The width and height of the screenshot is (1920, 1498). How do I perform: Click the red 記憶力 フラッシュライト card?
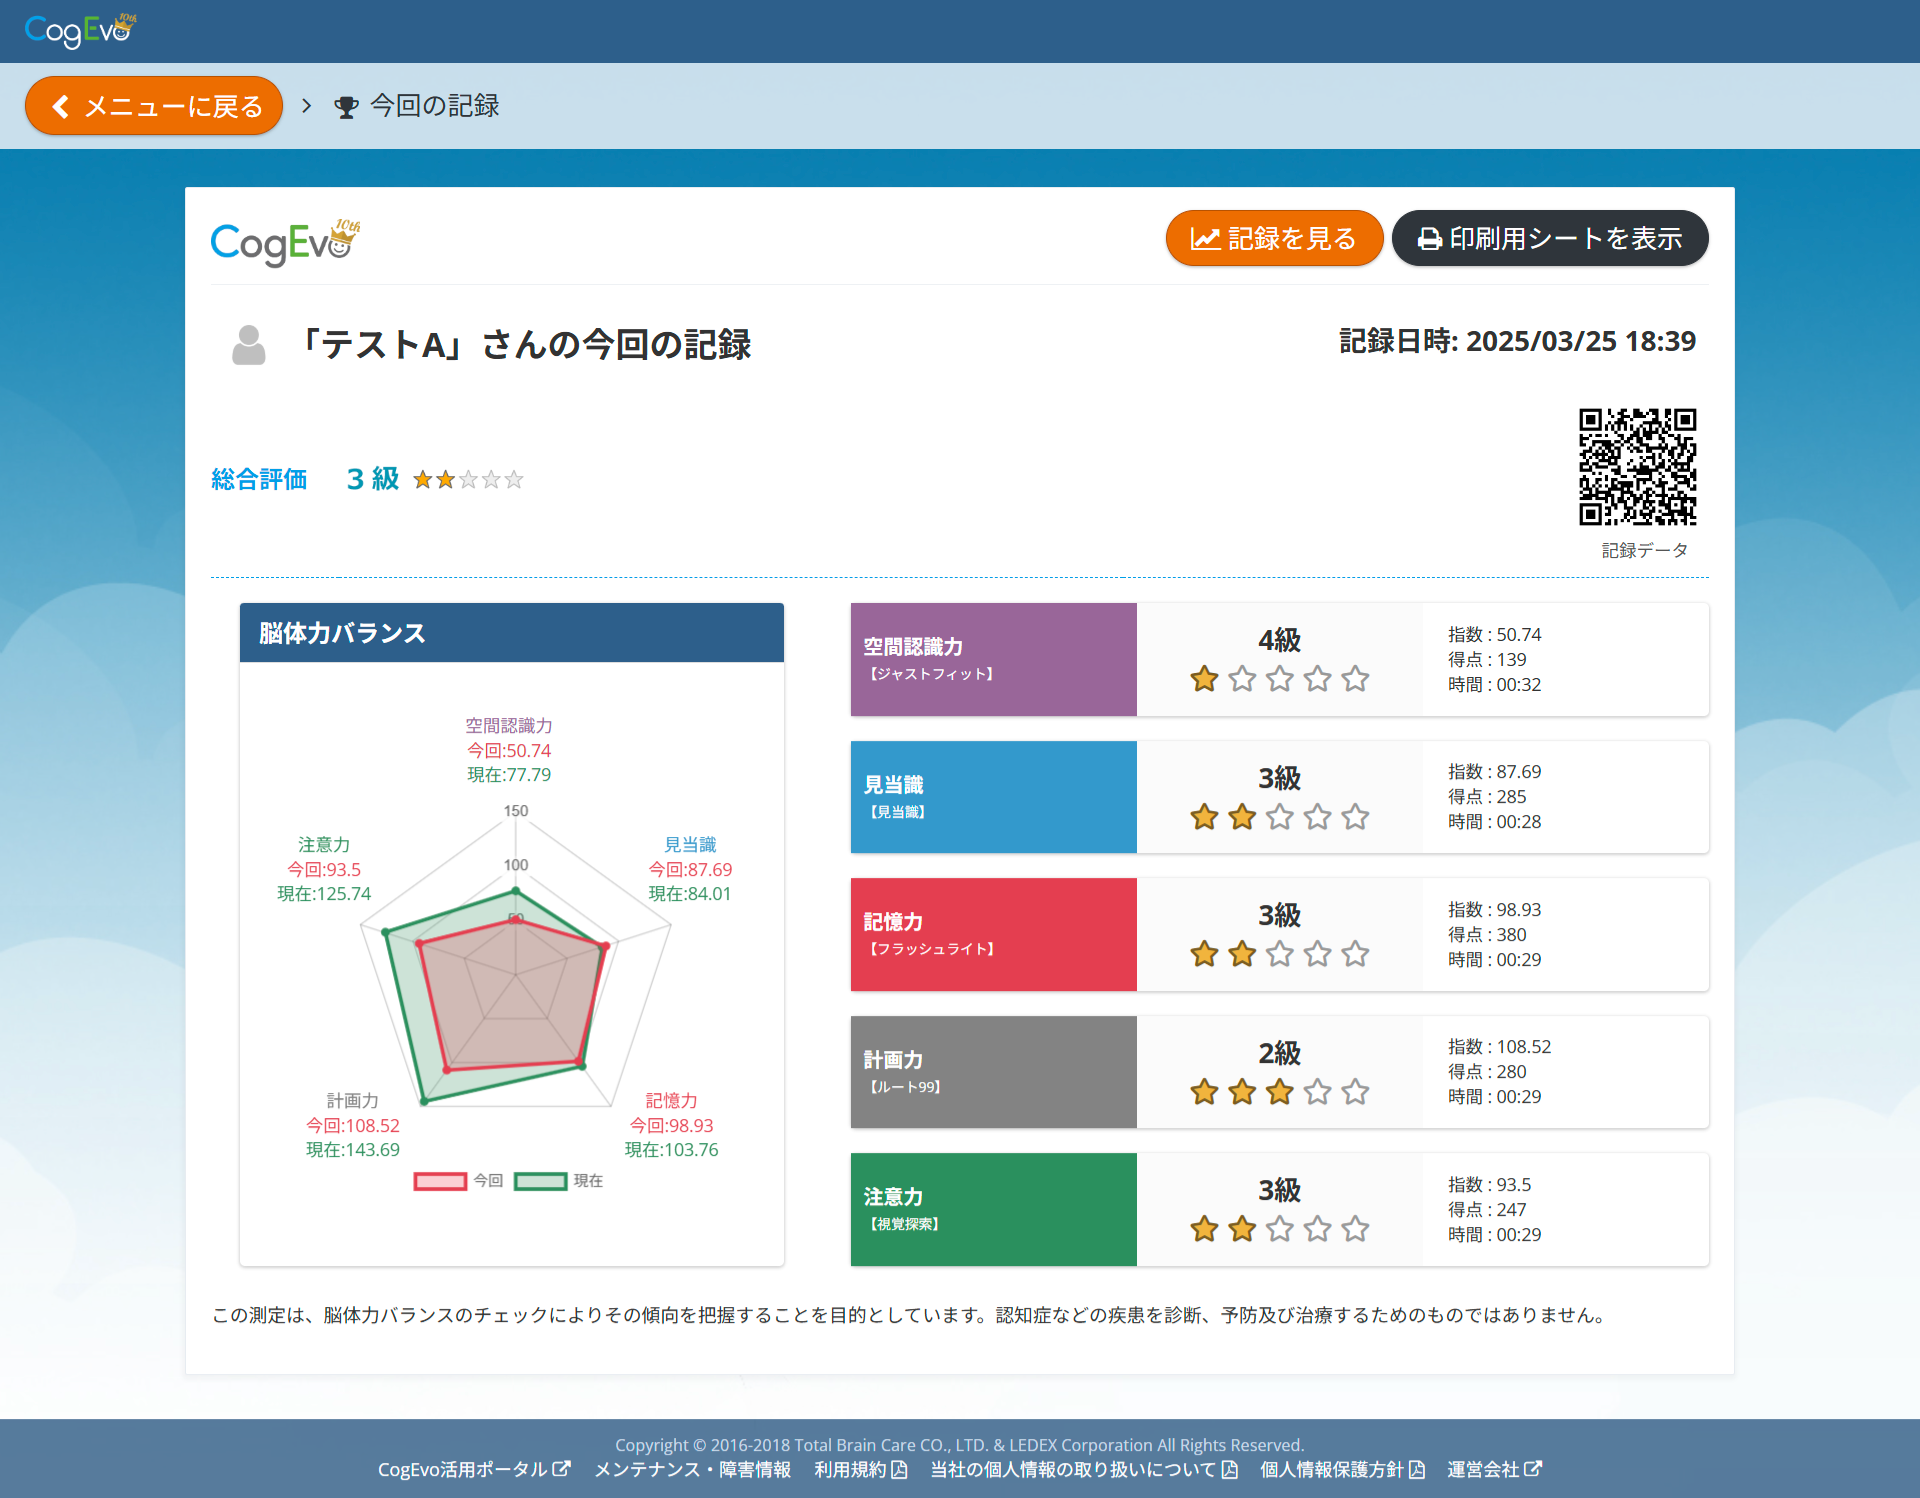pyautogui.click(x=994, y=934)
